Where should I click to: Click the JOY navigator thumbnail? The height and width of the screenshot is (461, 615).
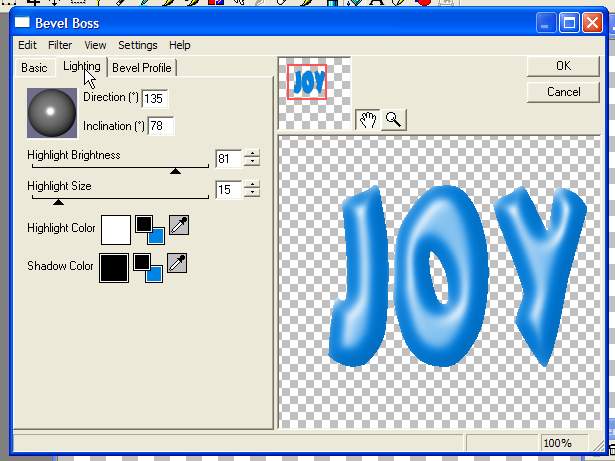tap(314, 93)
